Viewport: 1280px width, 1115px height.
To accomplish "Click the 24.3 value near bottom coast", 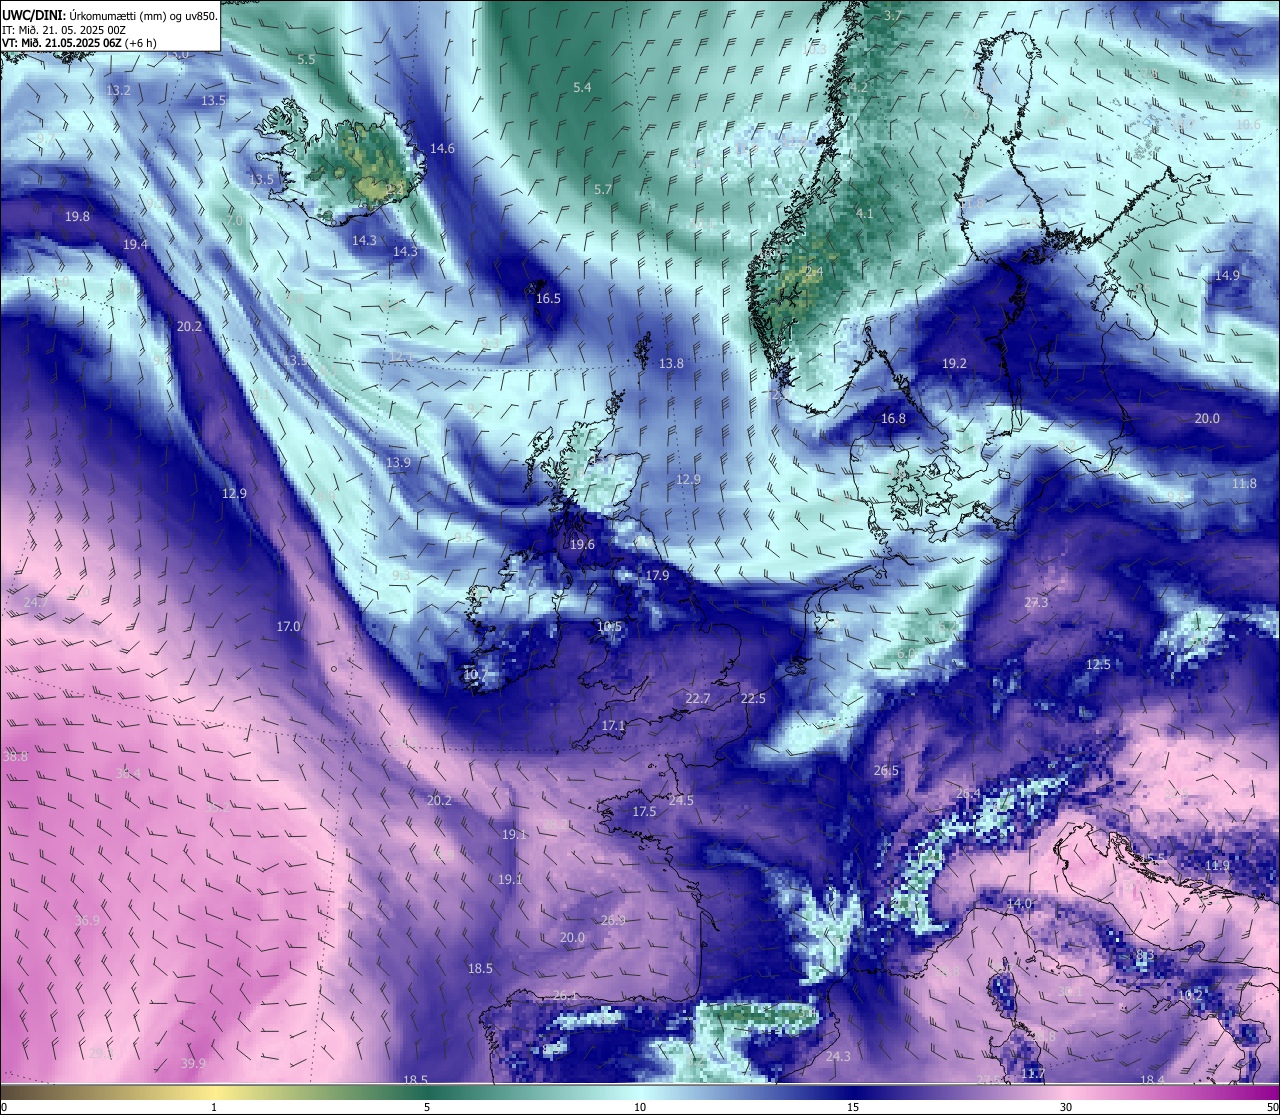I will [x=838, y=1056].
